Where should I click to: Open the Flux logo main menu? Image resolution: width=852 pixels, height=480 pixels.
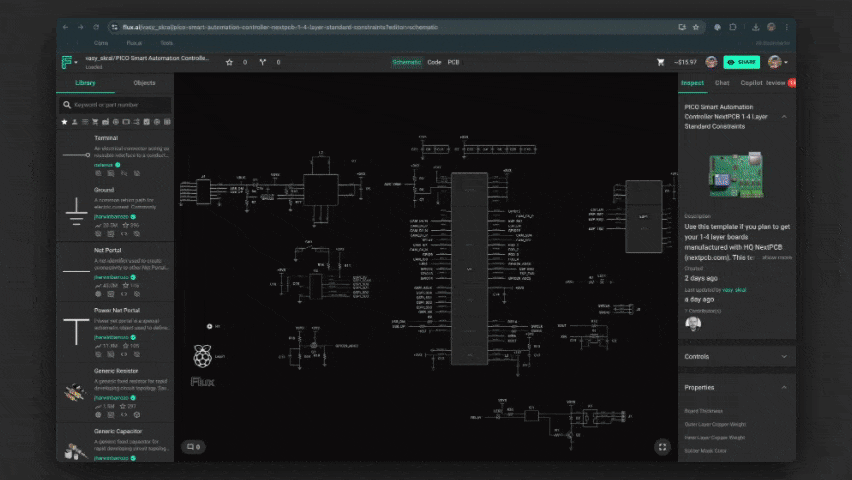[67, 62]
